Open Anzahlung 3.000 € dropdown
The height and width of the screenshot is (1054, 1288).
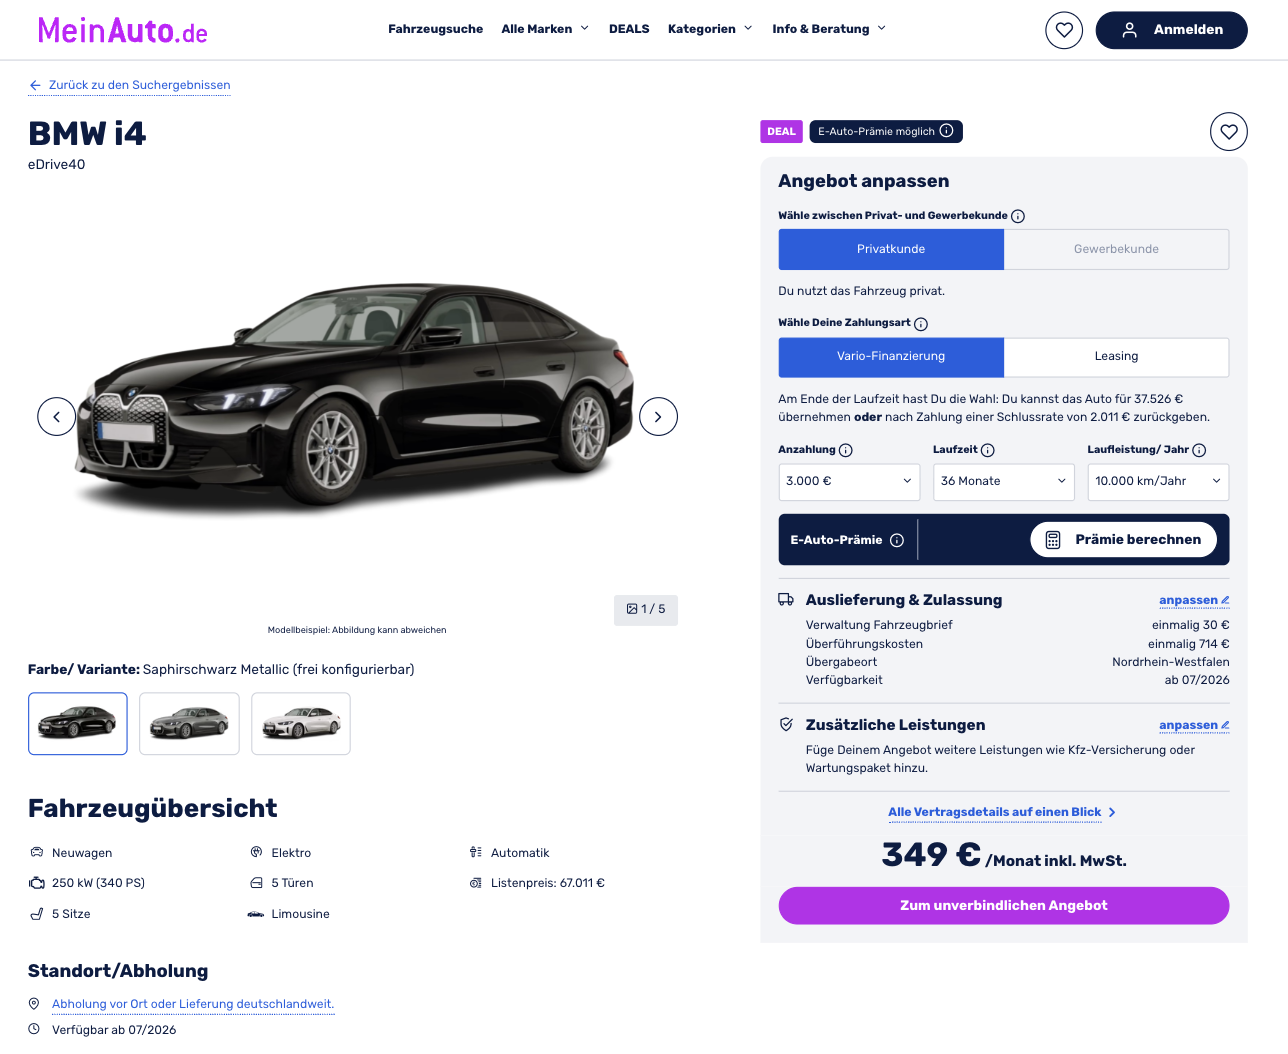849,481
